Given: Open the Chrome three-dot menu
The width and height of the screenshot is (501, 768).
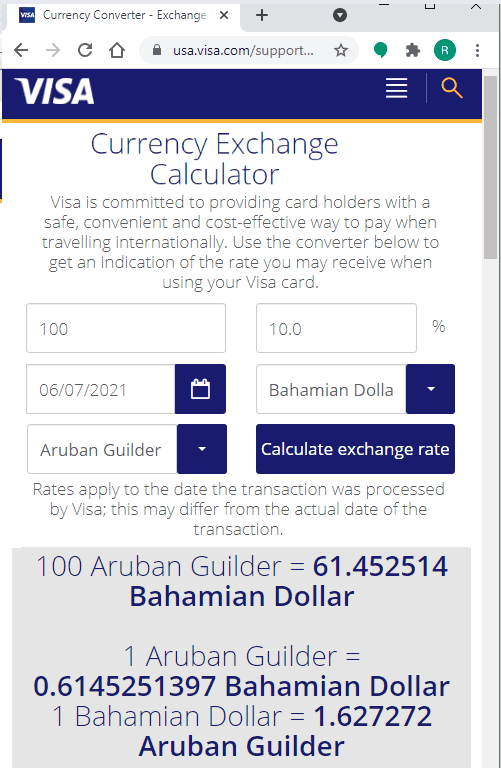Looking at the screenshot, I should (x=477, y=50).
